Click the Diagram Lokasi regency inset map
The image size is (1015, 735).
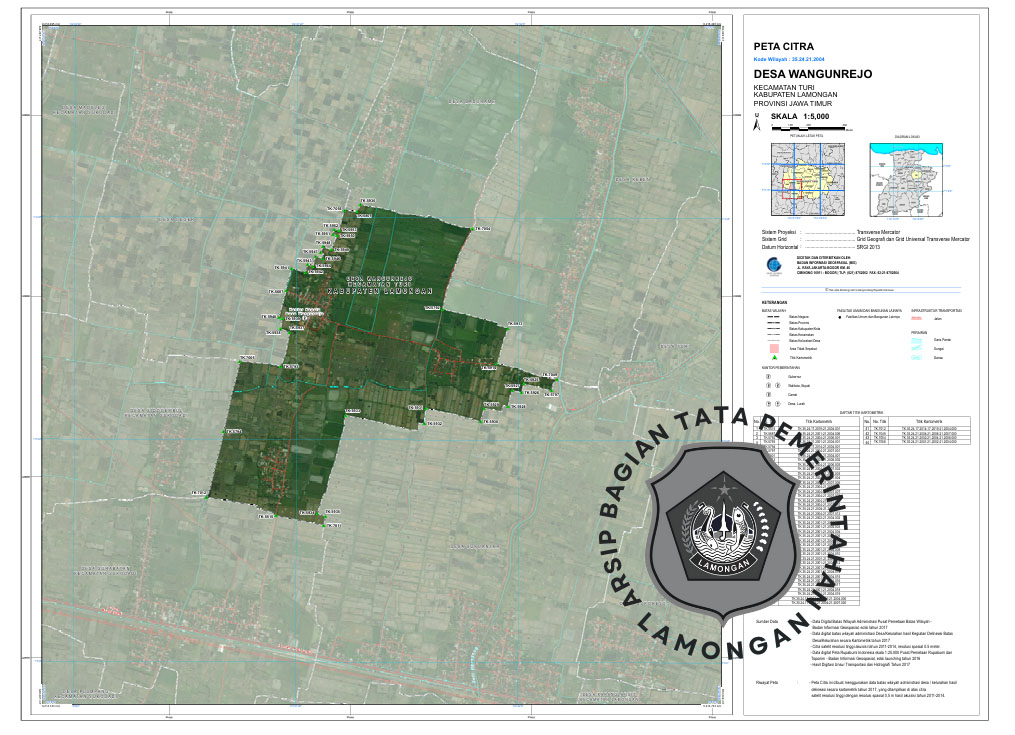[x=909, y=179]
